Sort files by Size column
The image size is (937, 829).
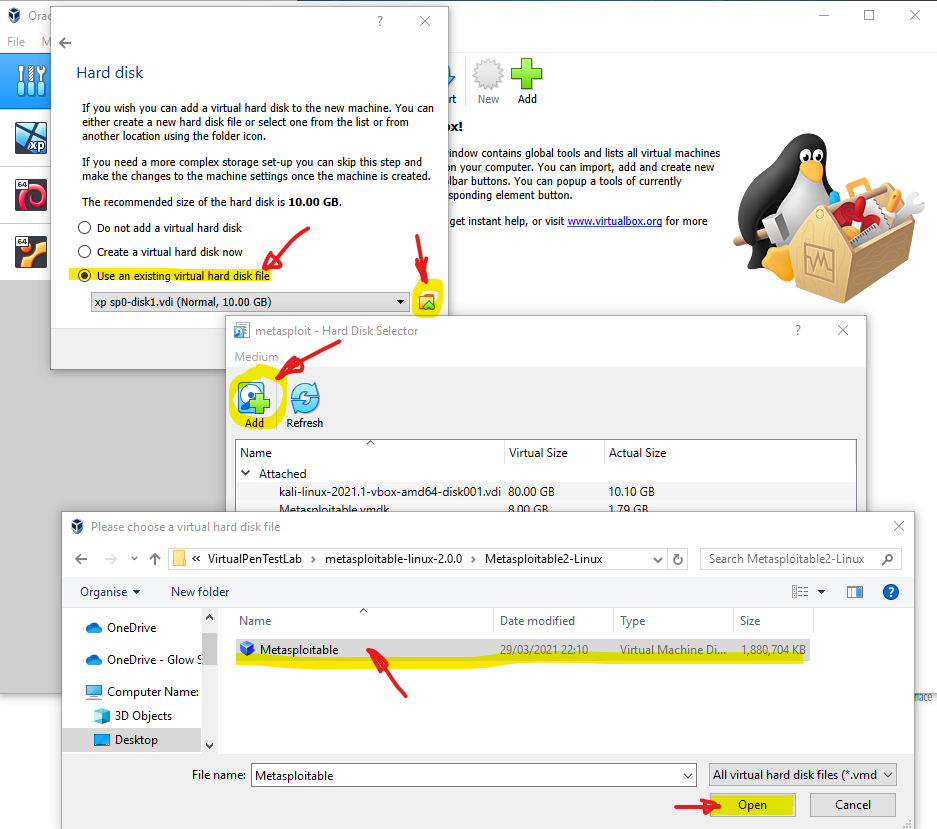pos(773,621)
